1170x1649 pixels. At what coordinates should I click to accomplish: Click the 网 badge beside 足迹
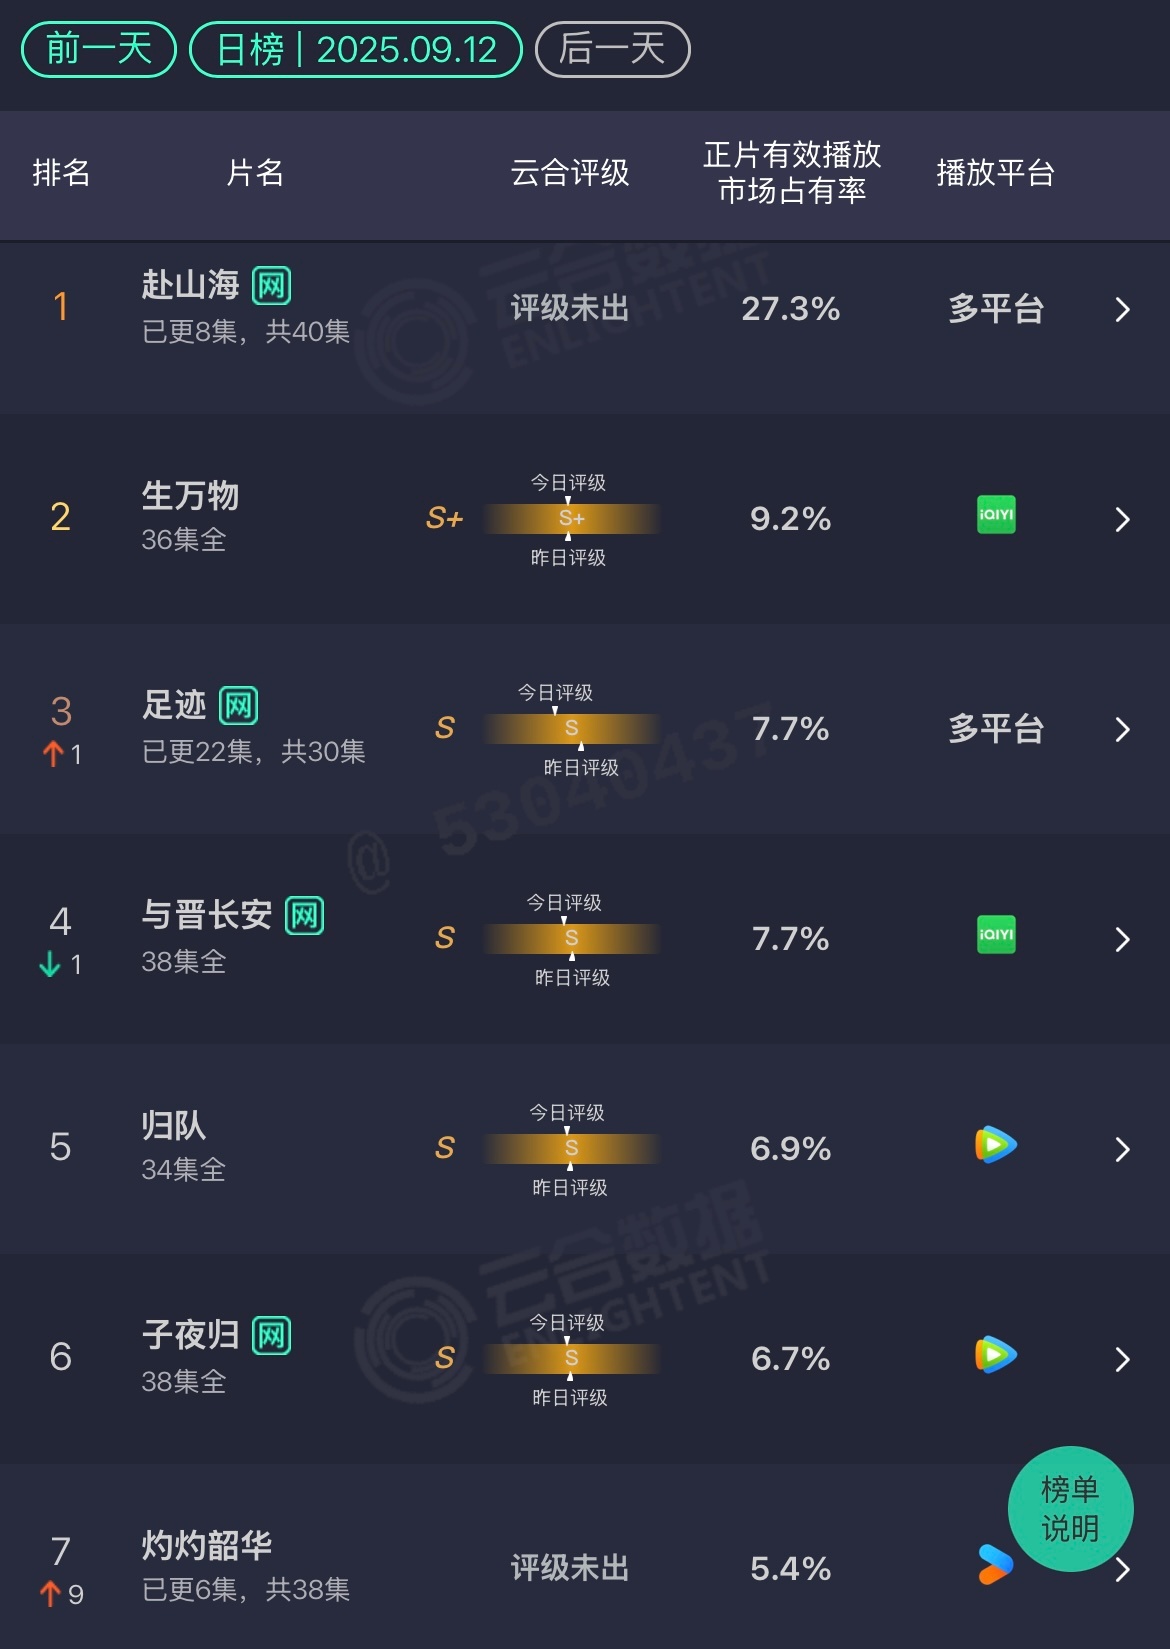pos(239,706)
